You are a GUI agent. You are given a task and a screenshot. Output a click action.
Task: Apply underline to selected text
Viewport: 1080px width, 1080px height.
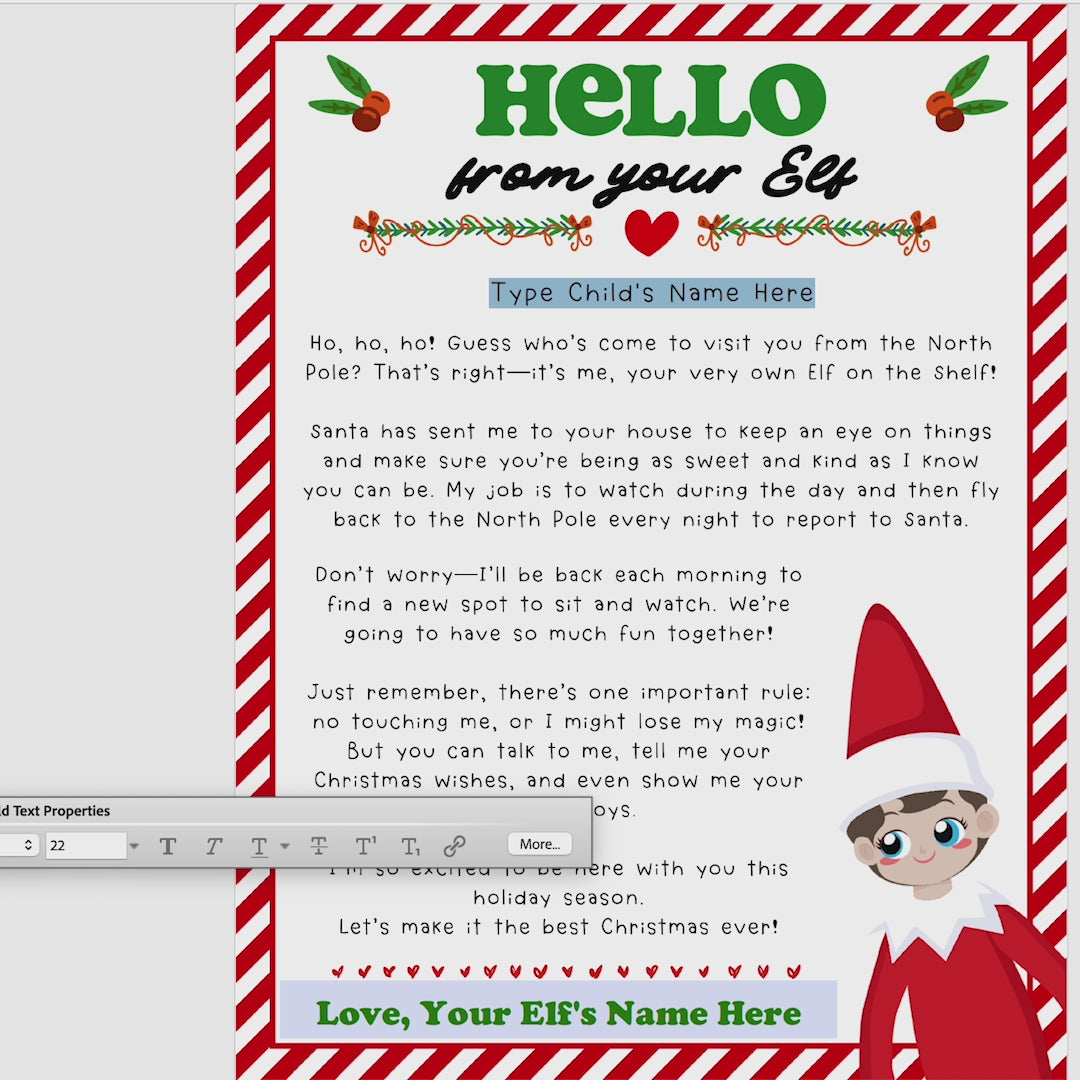pyautogui.click(x=259, y=846)
